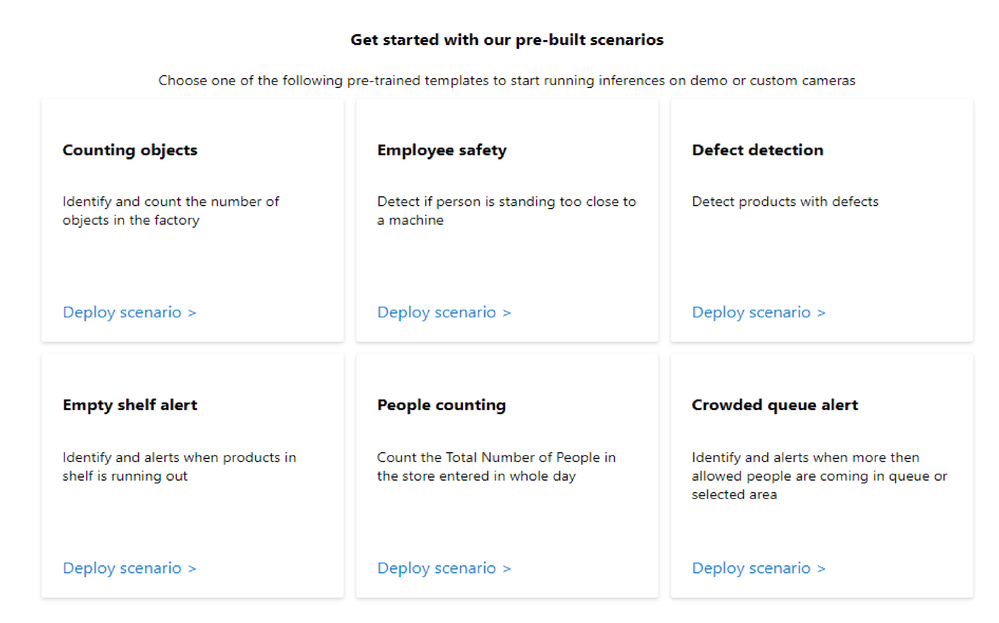This screenshot has height=623, width=999.
Task: Deploy the Crowded queue alert scenario
Action: 758,568
